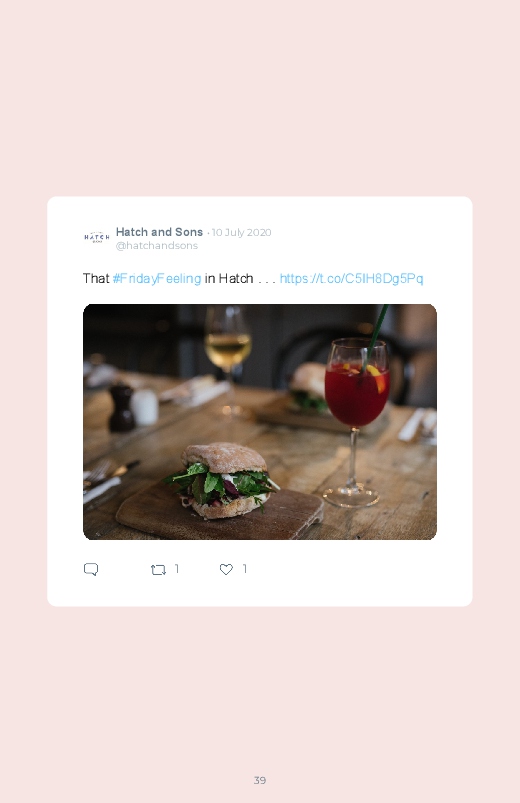
Task: Open the Hatch and Sons profile name
Action: (x=159, y=232)
